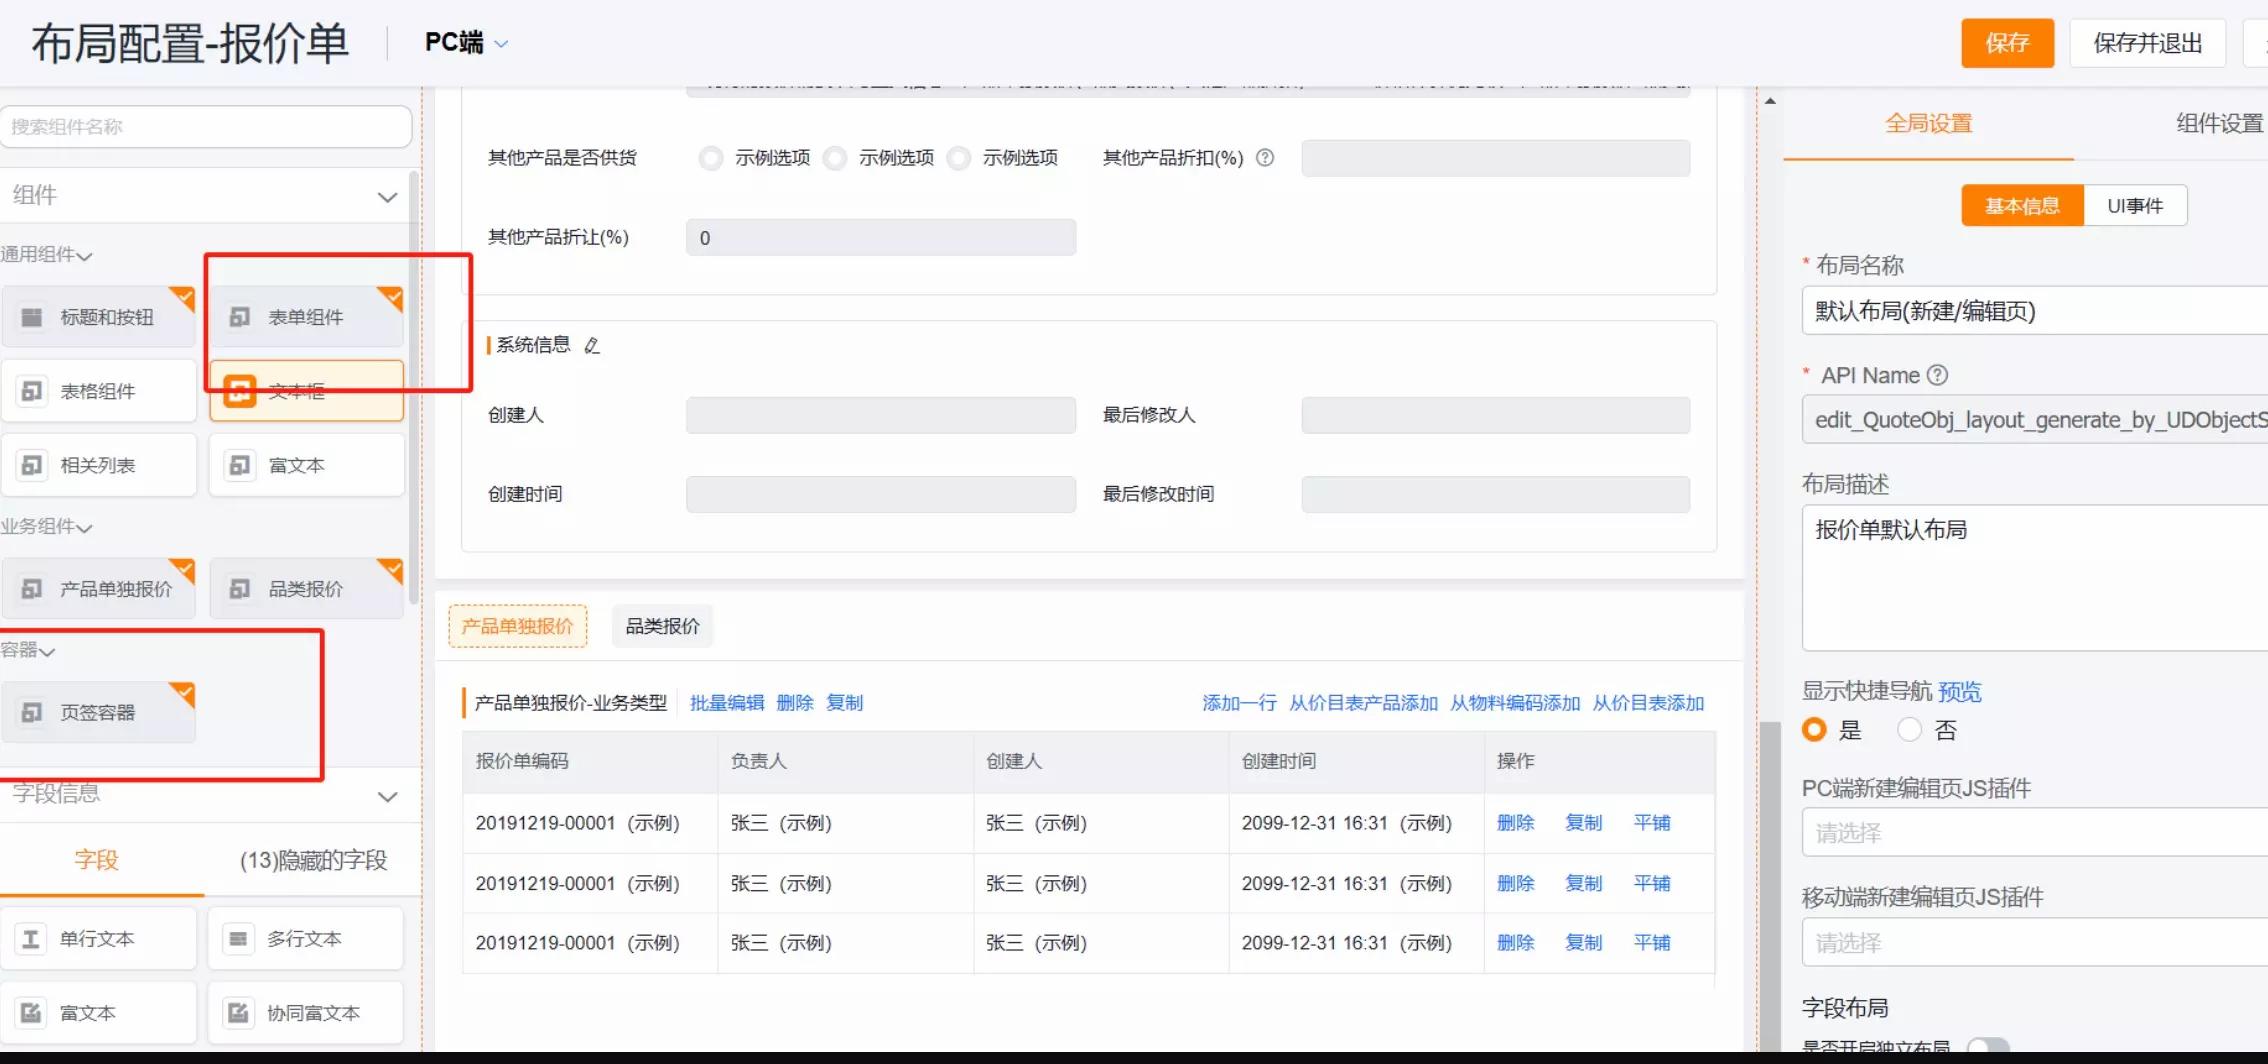Open the PC端 device dropdown
The width and height of the screenshot is (2268, 1064).
(x=466, y=43)
